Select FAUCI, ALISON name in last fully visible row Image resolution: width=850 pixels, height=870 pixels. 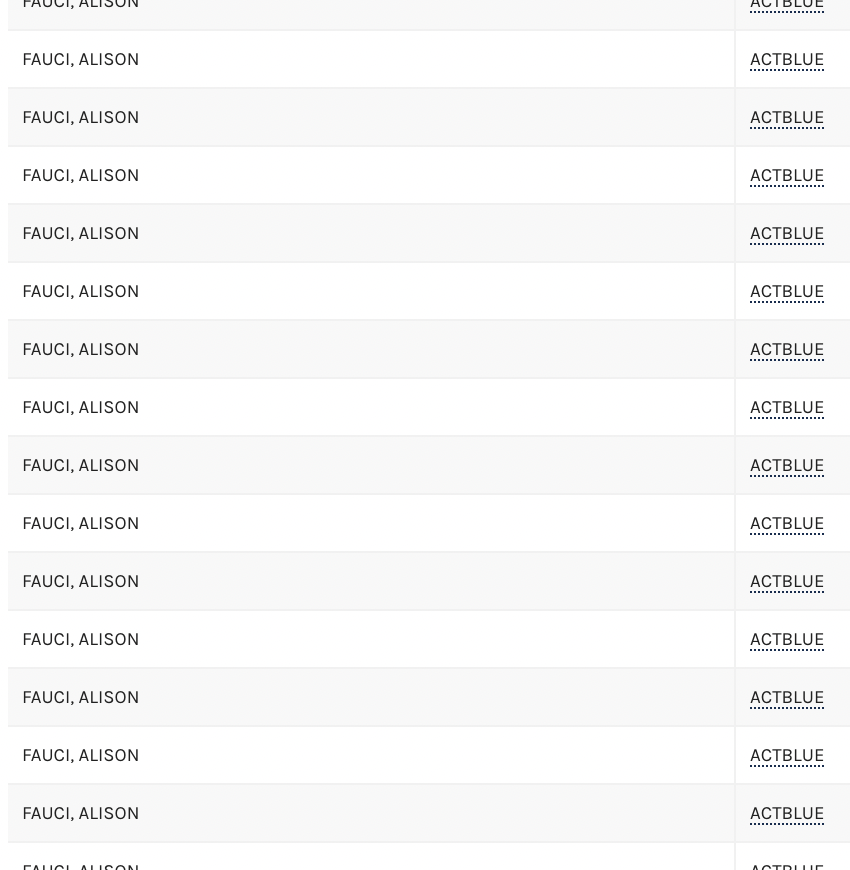(x=81, y=814)
